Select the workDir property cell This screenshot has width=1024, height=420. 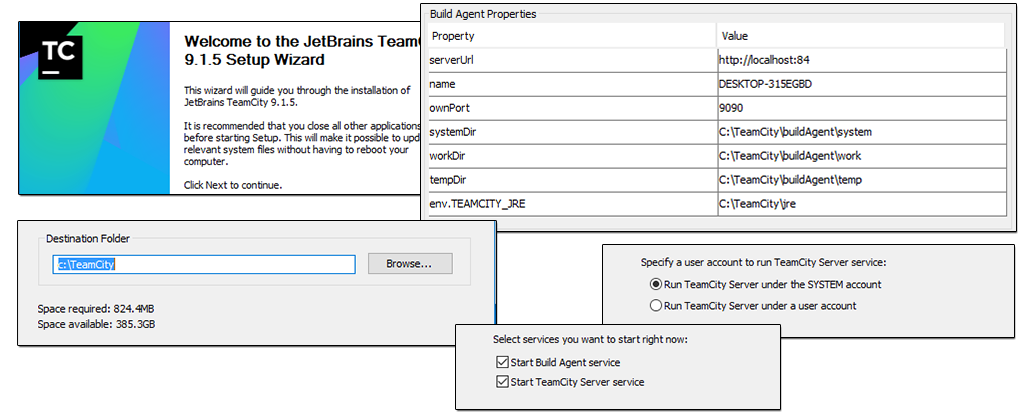coord(573,156)
